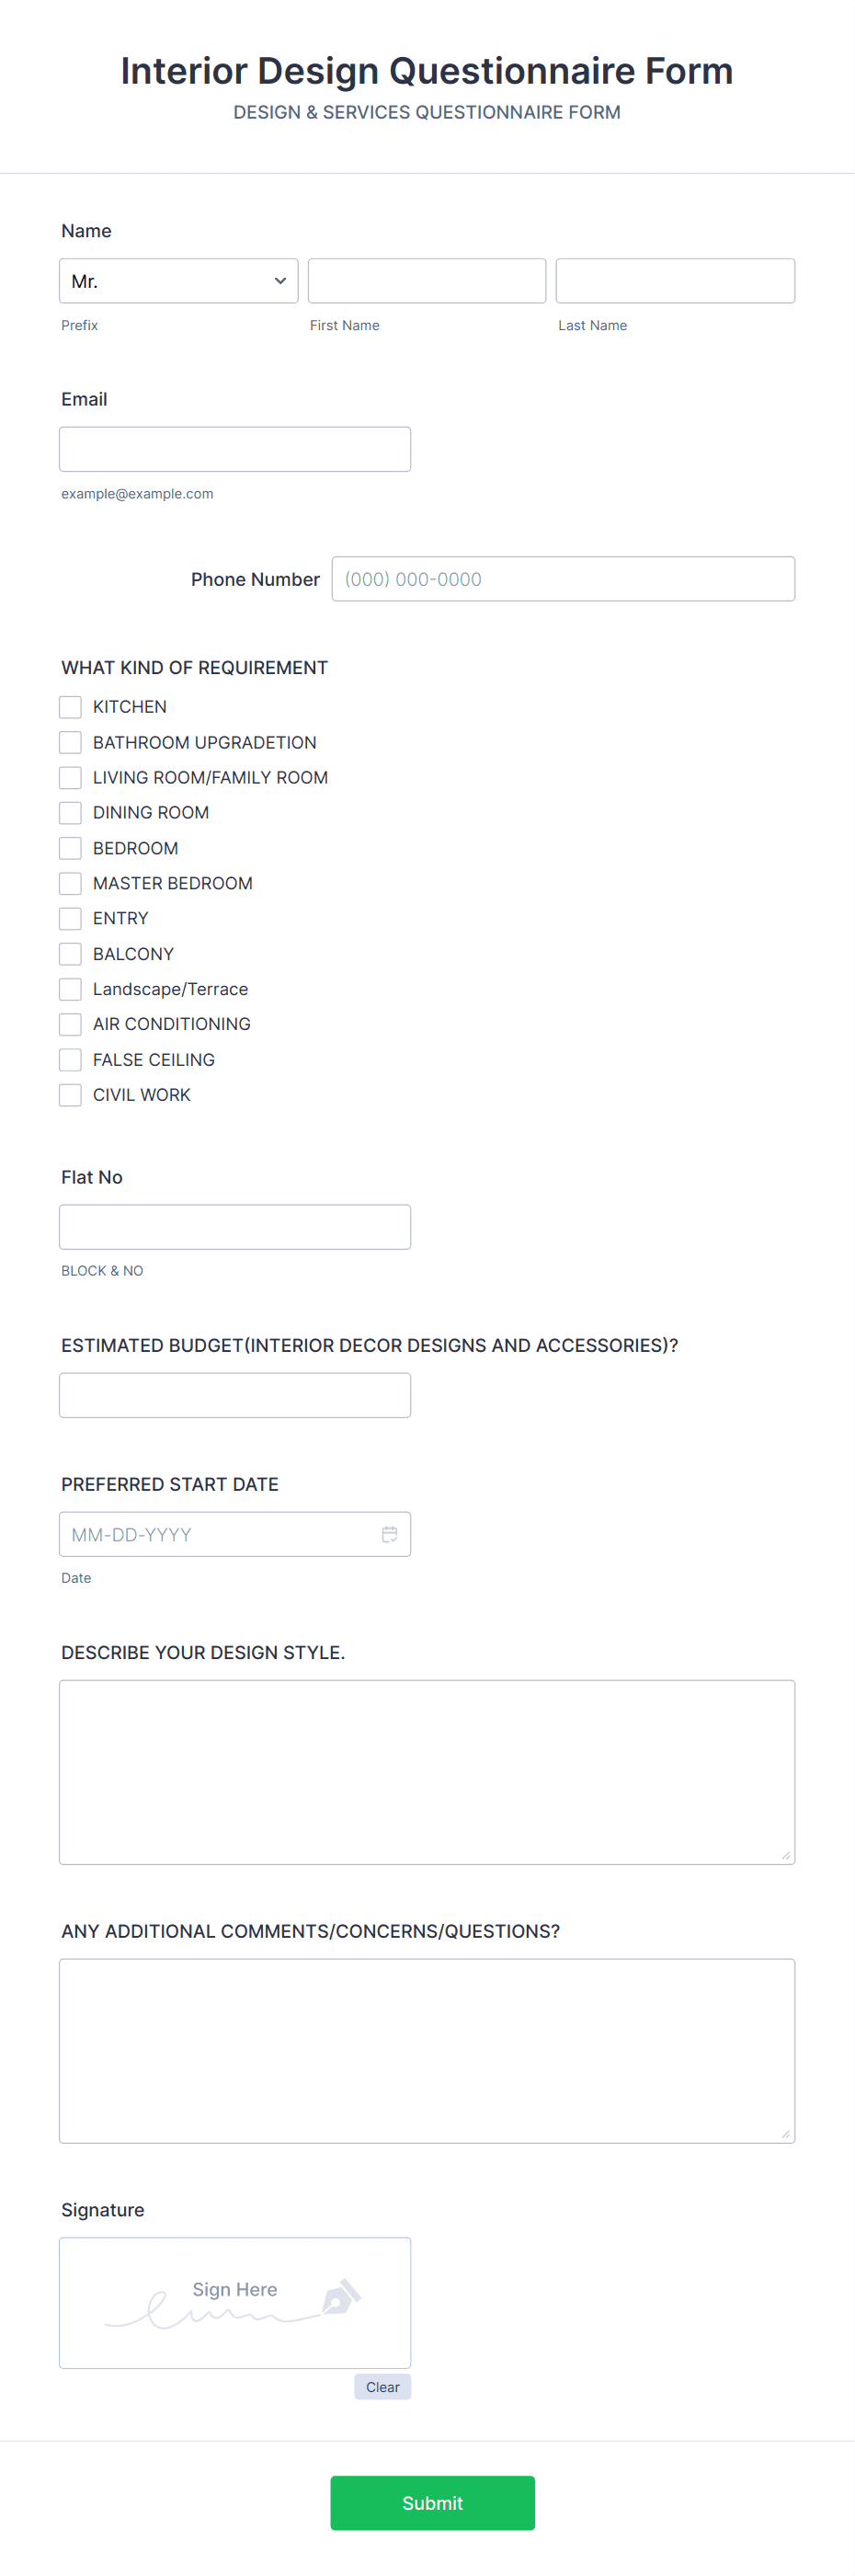Tick the KITCHEN checkbox
The height and width of the screenshot is (2576, 855).
coord(70,707)
